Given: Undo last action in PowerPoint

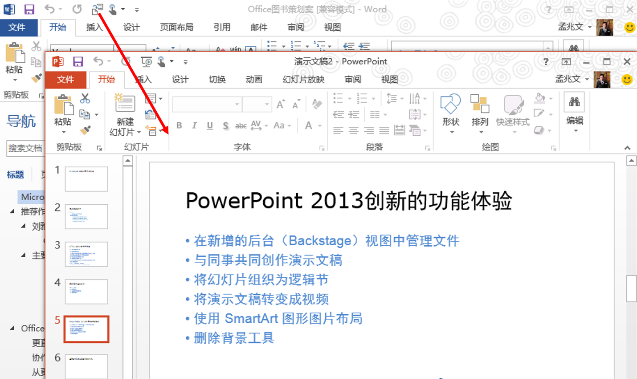Looking at the screenshot, I should pyautogui.click(x=98, y=61).
